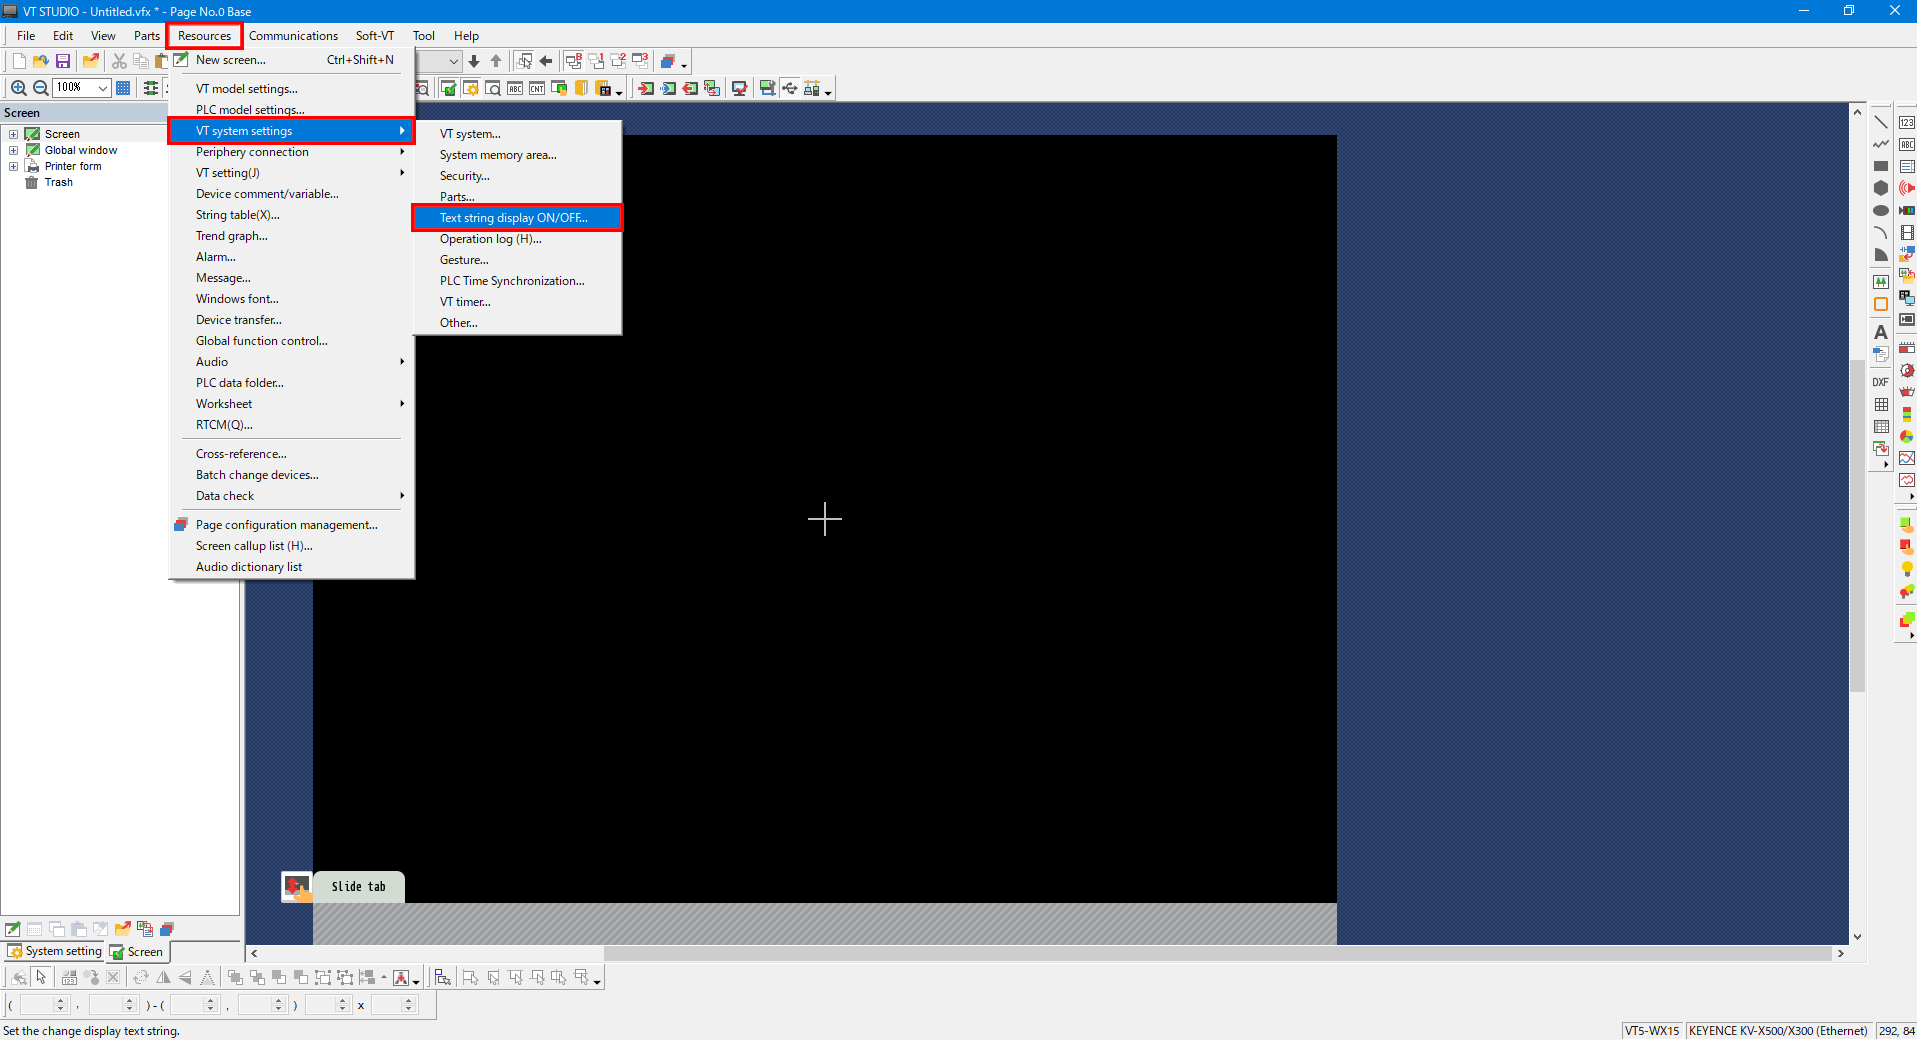1917x1040 pixels.
Task: Click the Zoom Out magnifier icon
Action: point(40,88)
